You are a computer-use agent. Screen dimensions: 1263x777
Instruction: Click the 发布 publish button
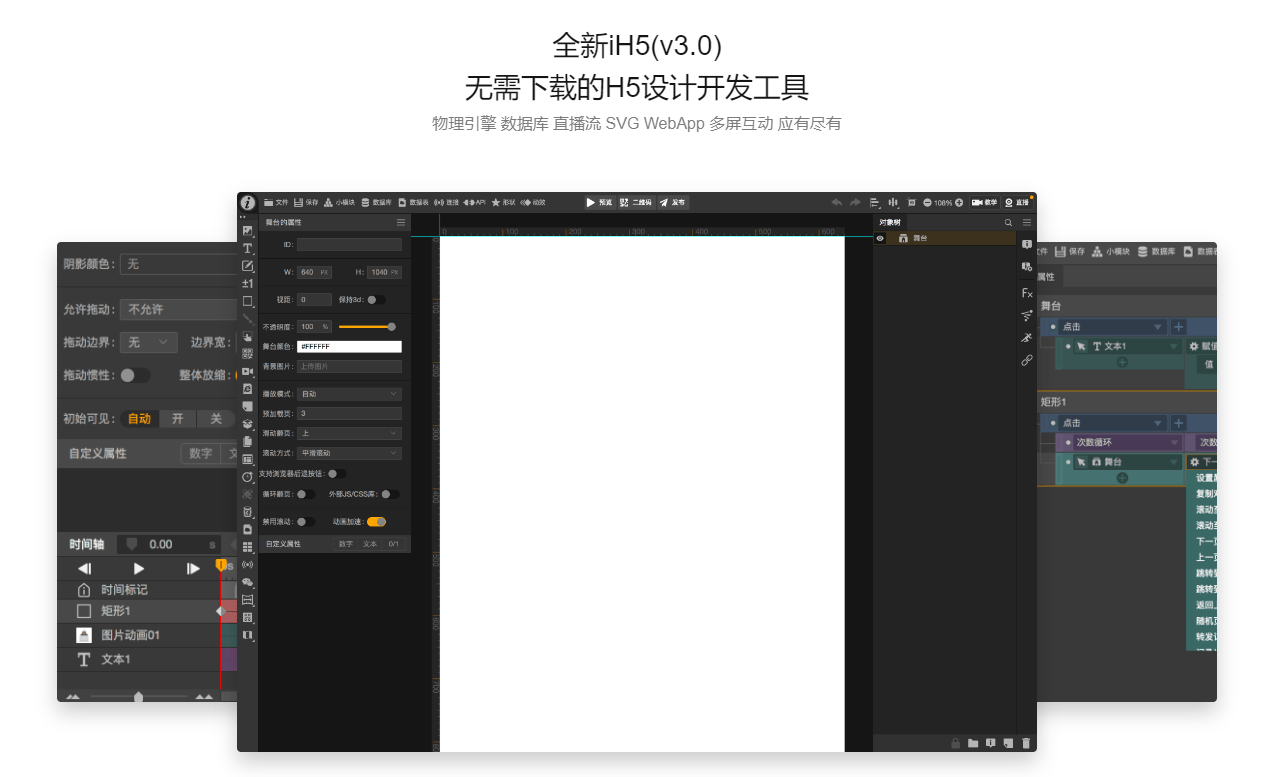pyautogui.click(x=672, y=202)
